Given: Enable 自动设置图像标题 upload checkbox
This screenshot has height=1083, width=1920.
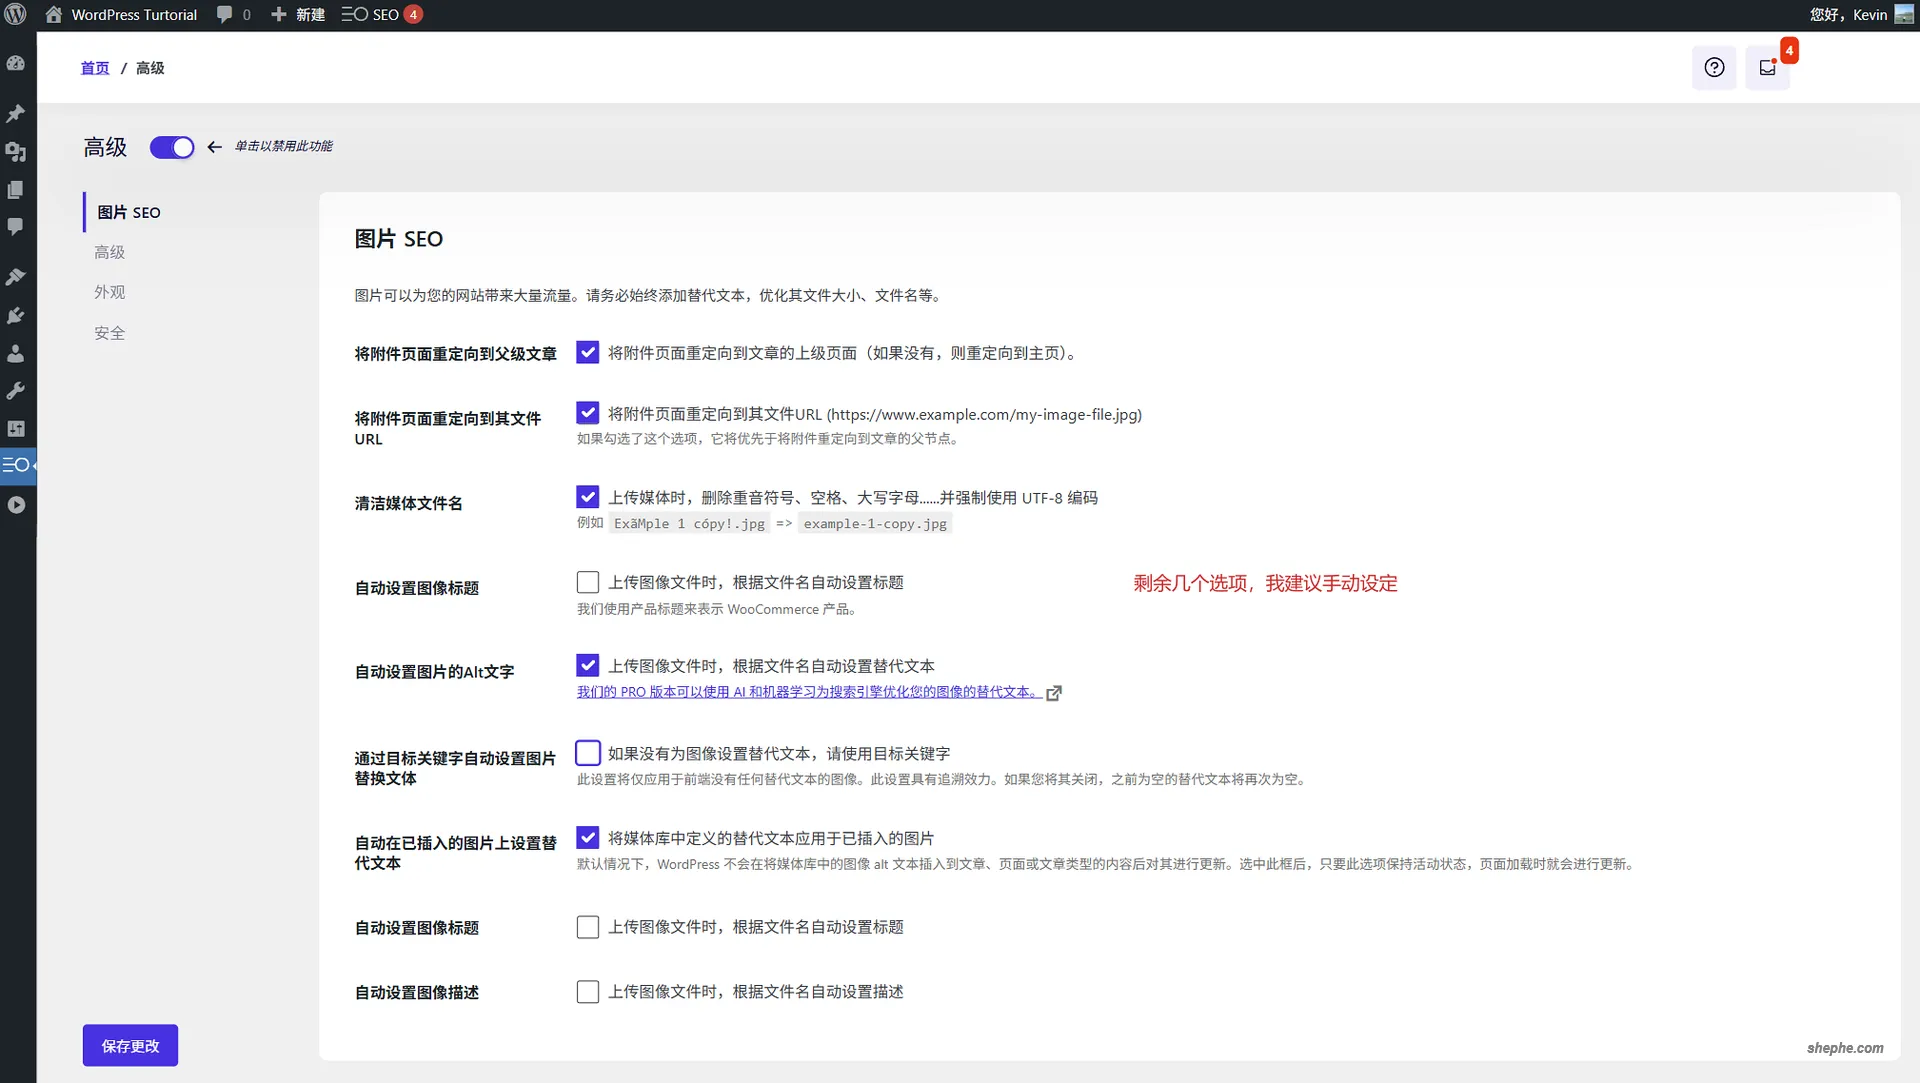Looking at the screenshot, I should tap(587, 581).
